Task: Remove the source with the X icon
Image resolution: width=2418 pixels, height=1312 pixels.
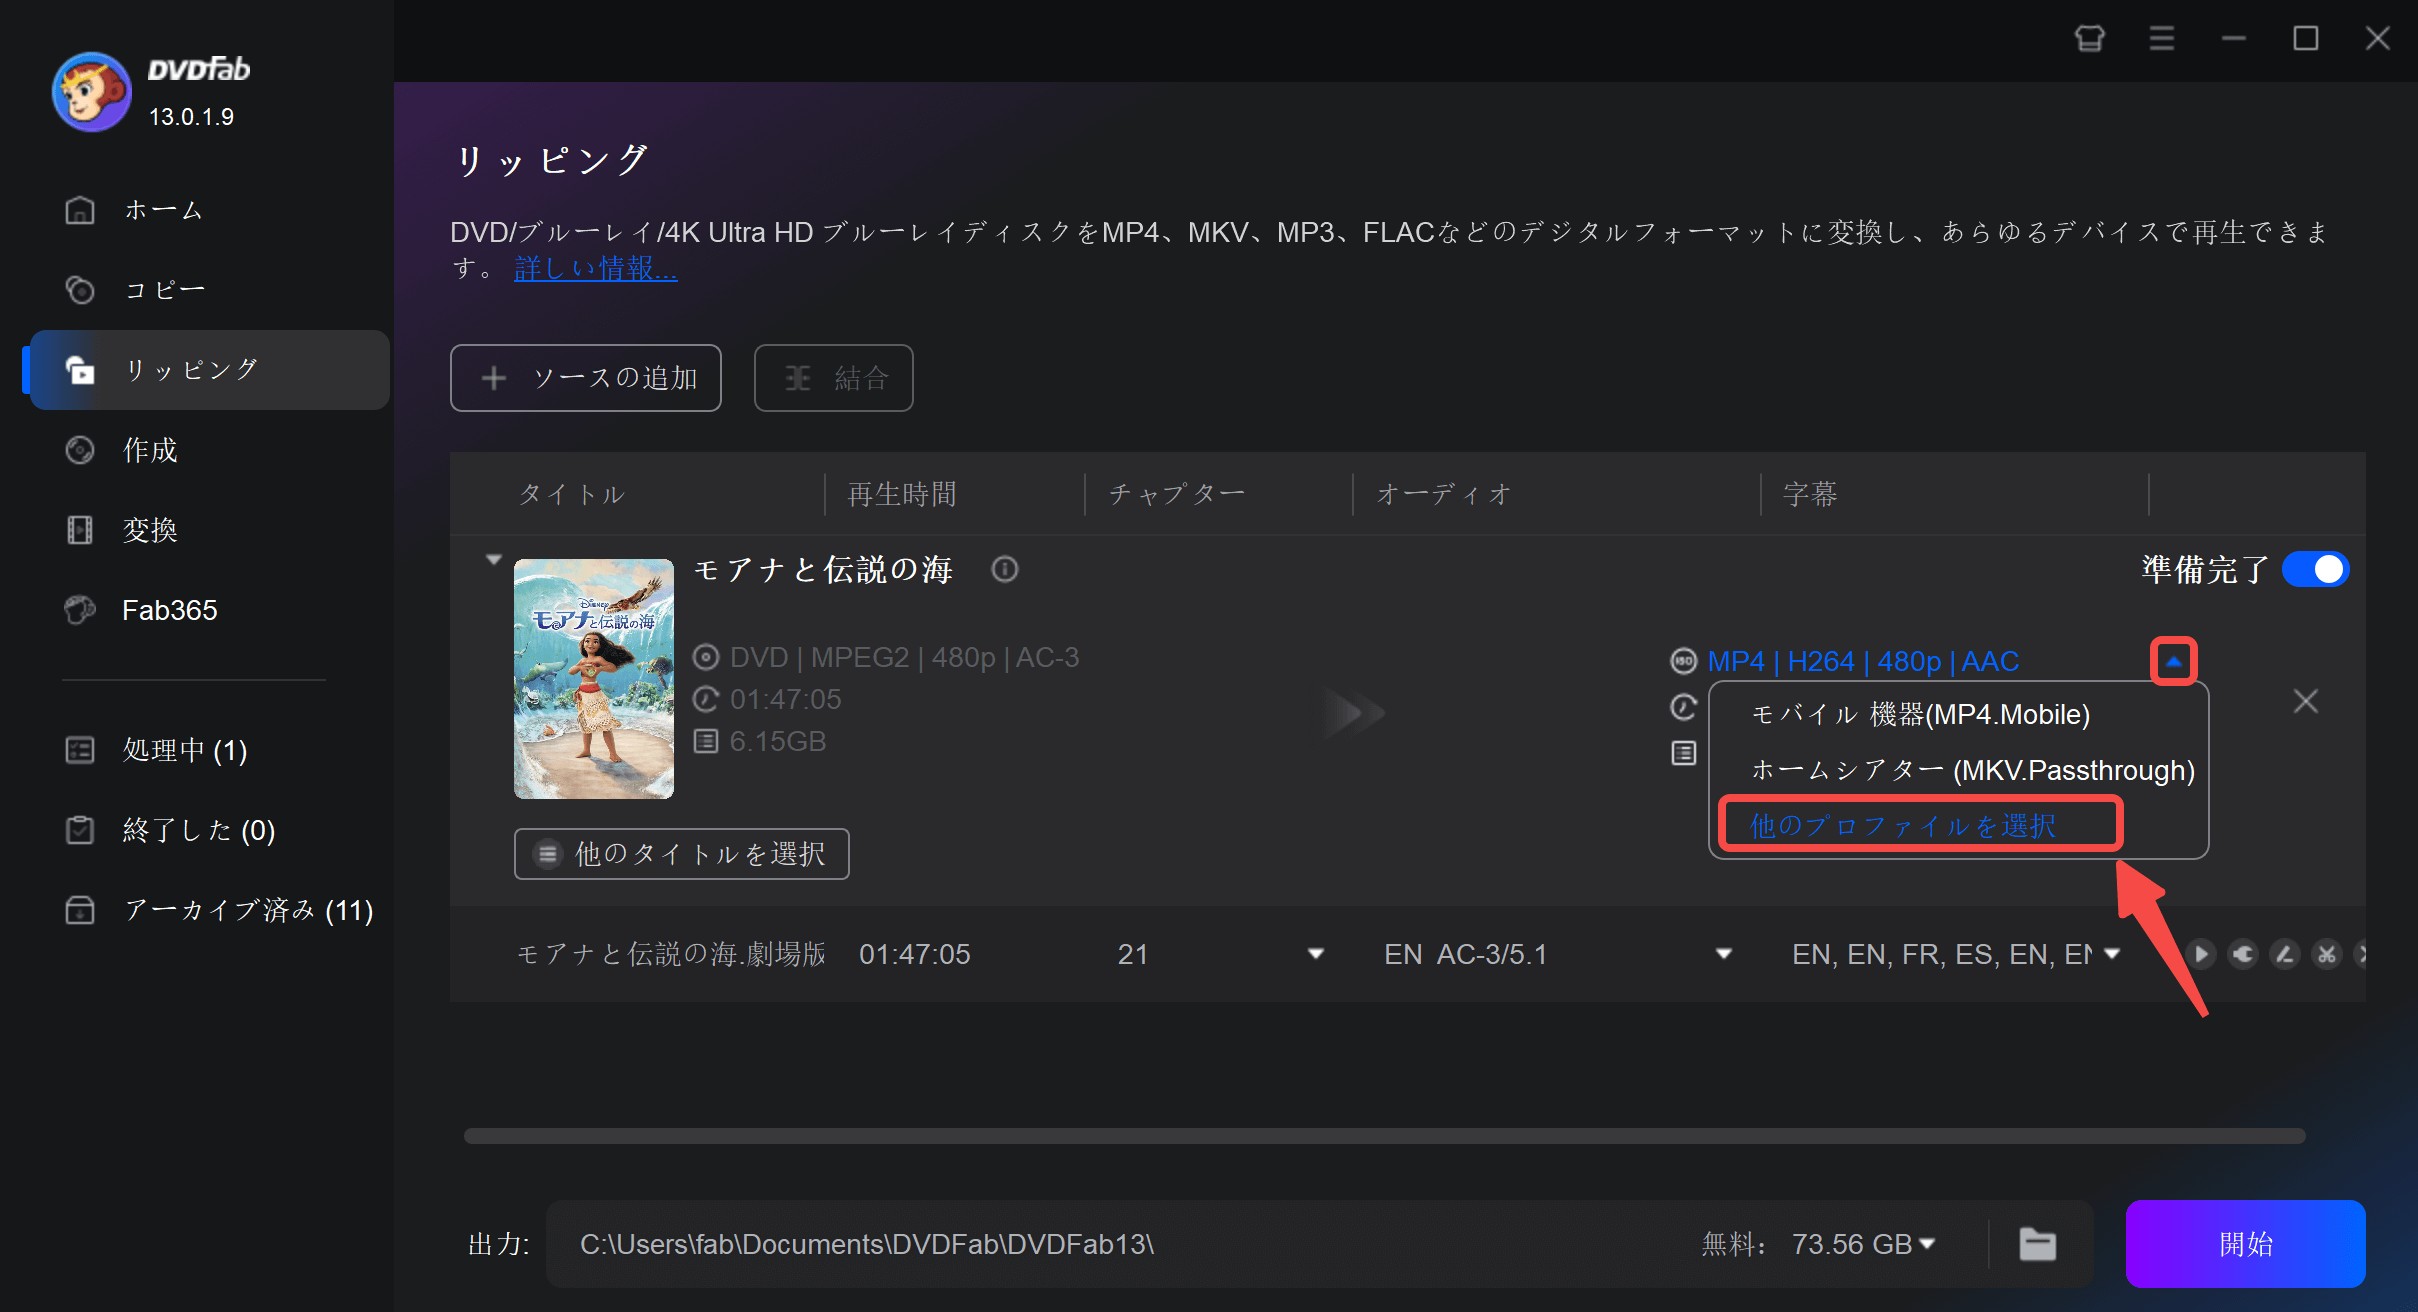Action: click(2305, 701)
